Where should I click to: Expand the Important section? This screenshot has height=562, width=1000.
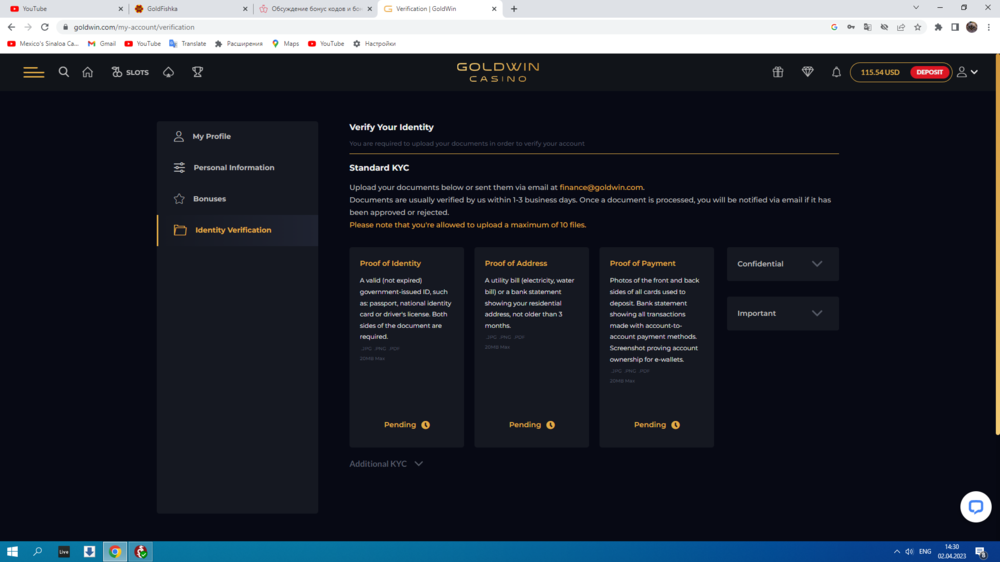point(782,313)
